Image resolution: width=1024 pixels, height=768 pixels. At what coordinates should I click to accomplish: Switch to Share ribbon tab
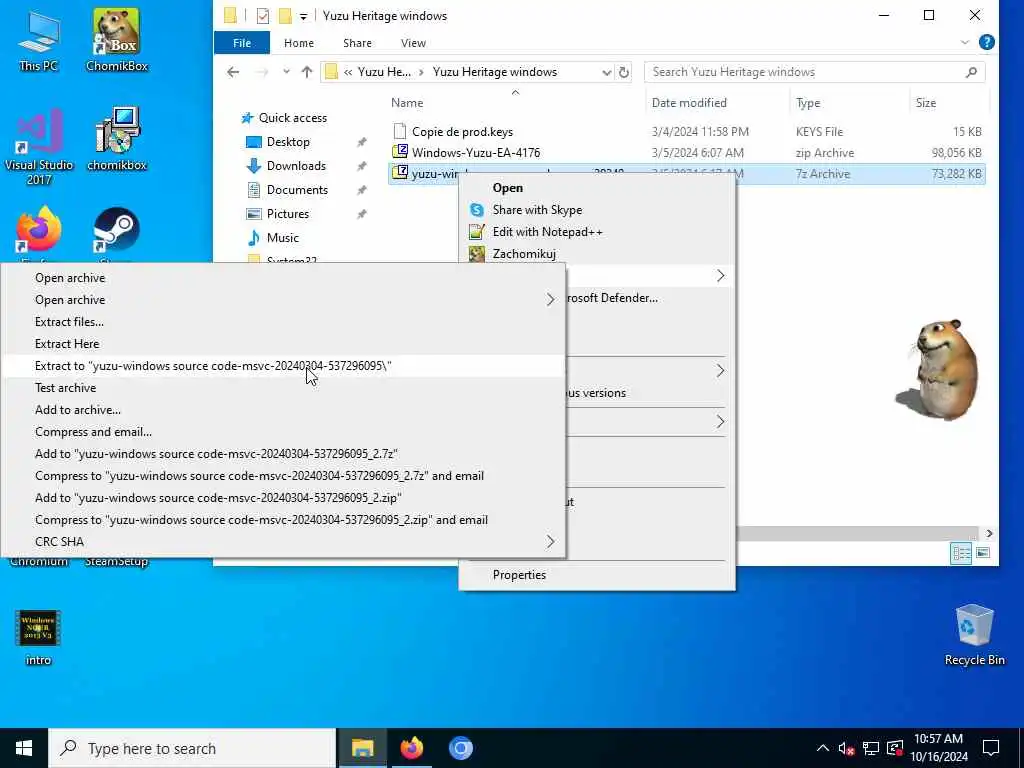[357, 42]
